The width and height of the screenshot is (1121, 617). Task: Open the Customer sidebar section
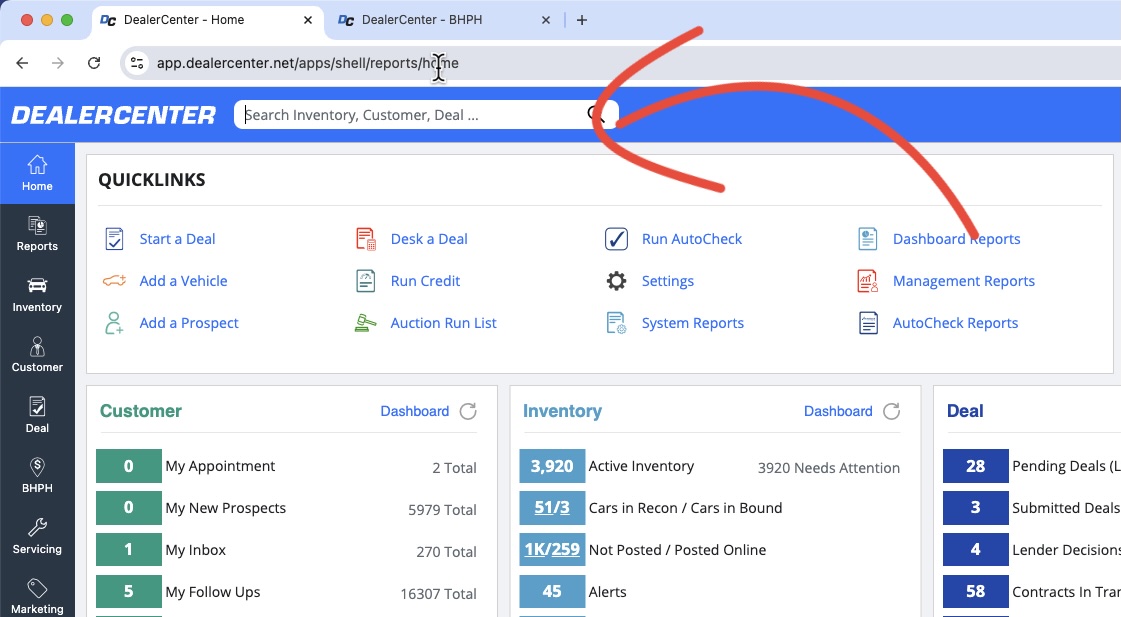tap(37, 355)
